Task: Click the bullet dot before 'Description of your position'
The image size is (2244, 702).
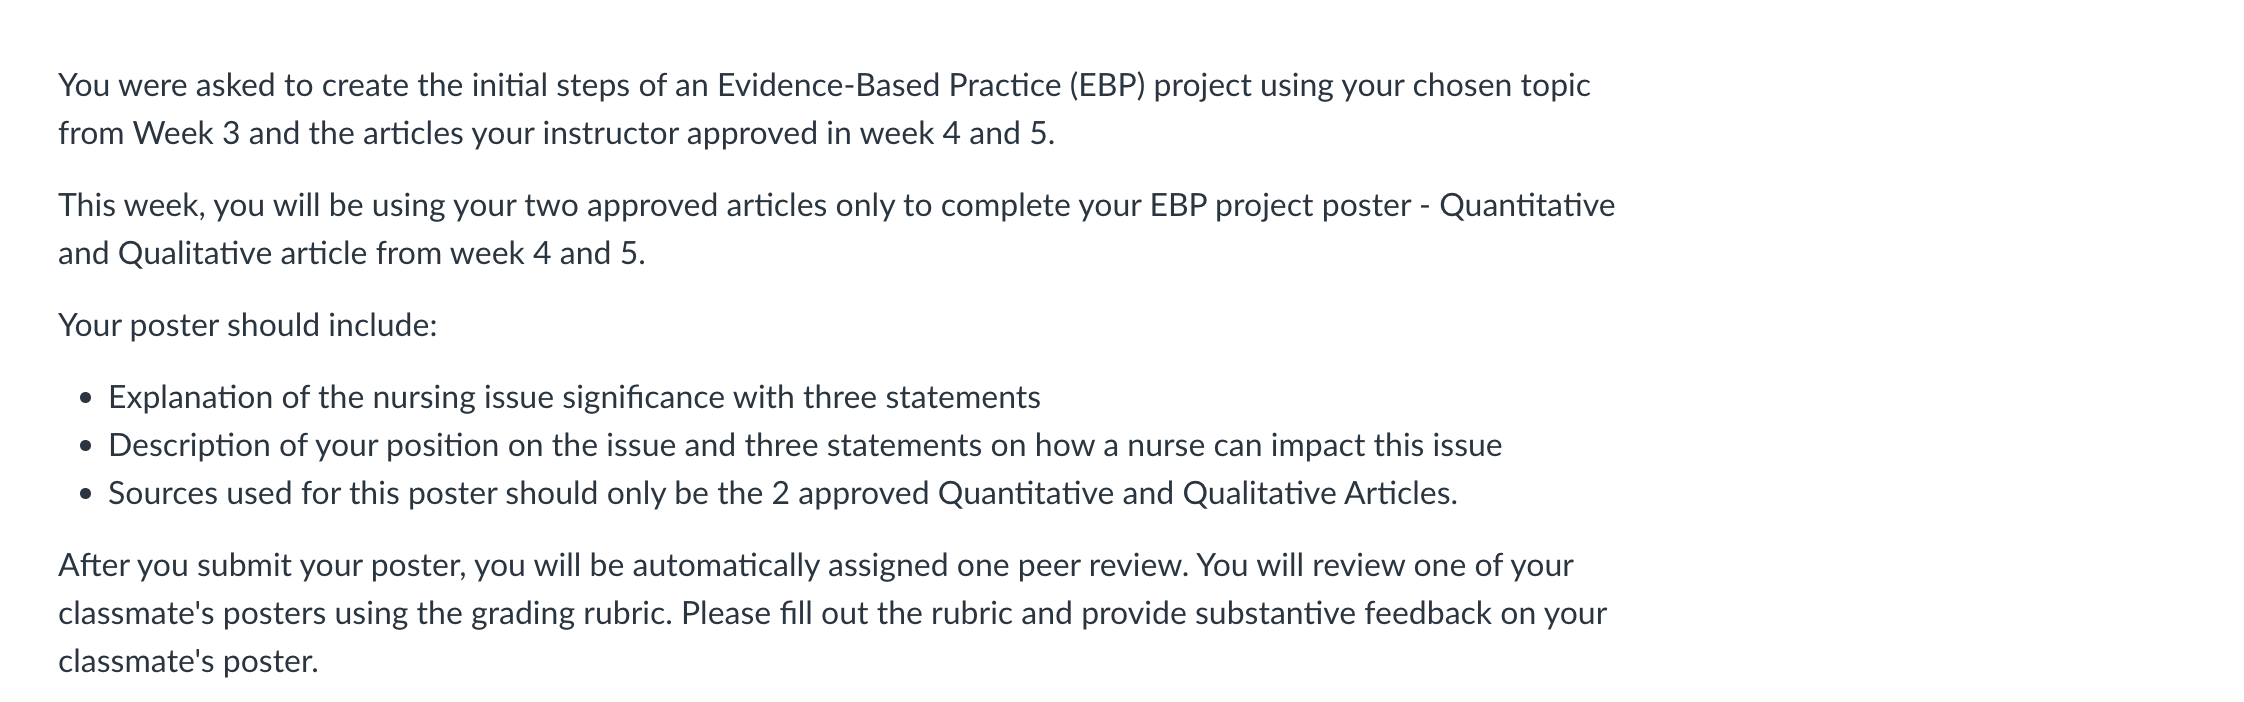Action: pyautogui.click(x=88, y=447)
